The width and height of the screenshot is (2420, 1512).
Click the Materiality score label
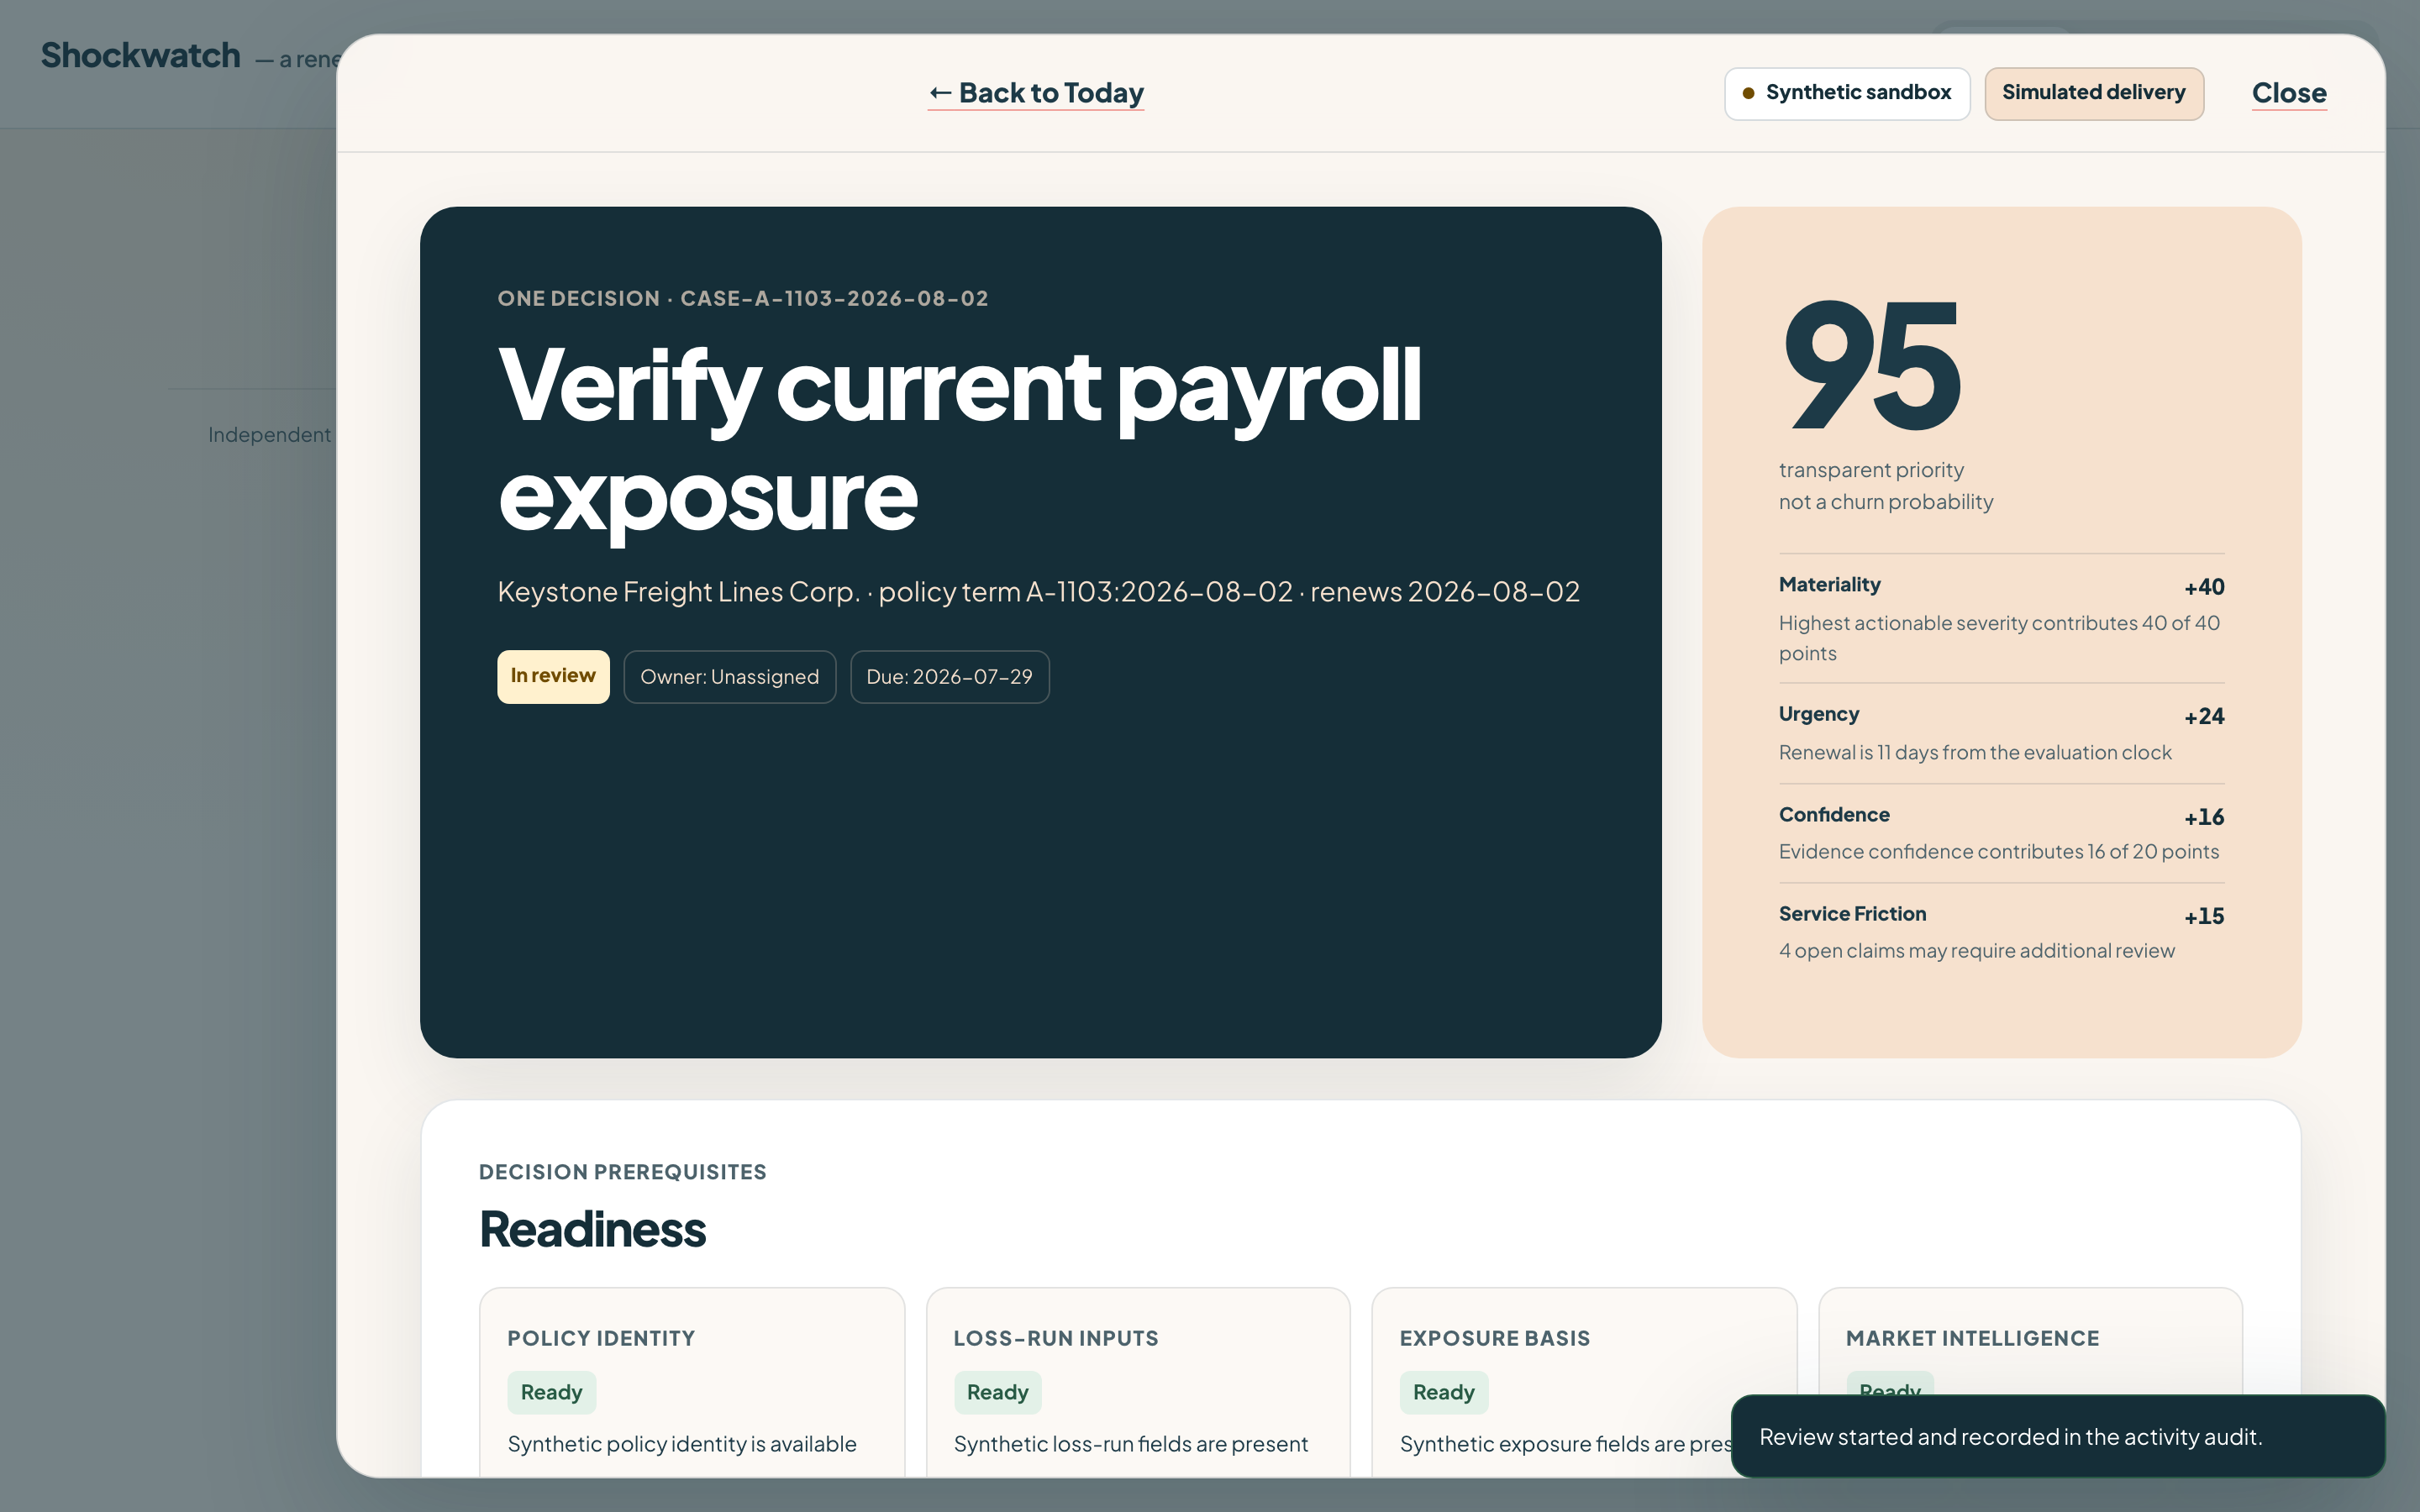1830,585
